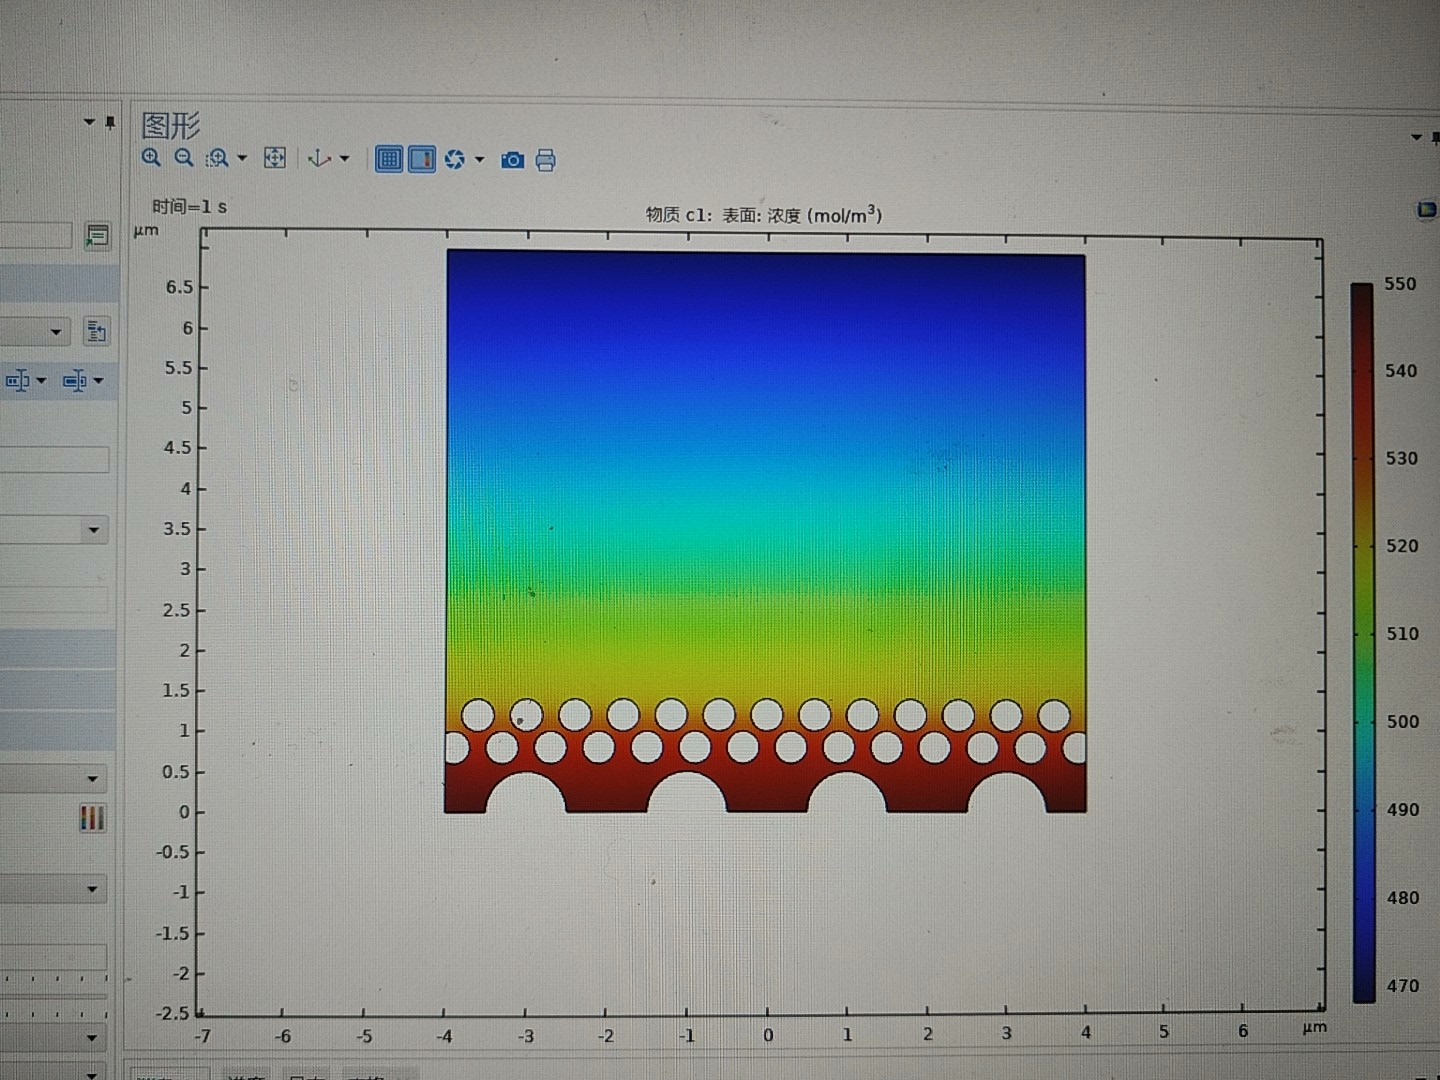Select the 图形 graphics window title

pyautogui.click(x=171, y=125)
